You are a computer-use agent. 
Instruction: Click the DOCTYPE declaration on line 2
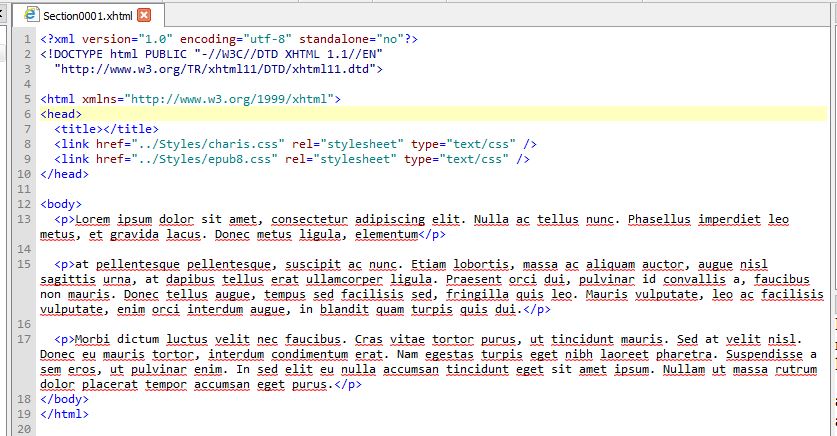click(211, 54)
